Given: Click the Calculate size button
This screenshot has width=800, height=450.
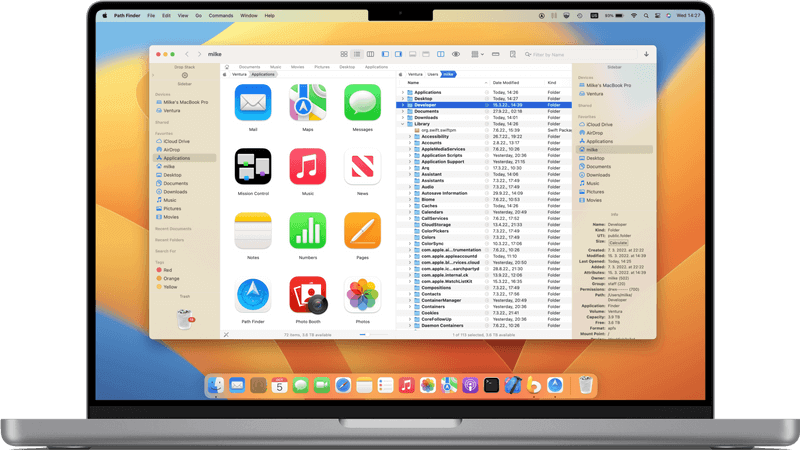Looking at the screenshot, I should click(618, 243).
